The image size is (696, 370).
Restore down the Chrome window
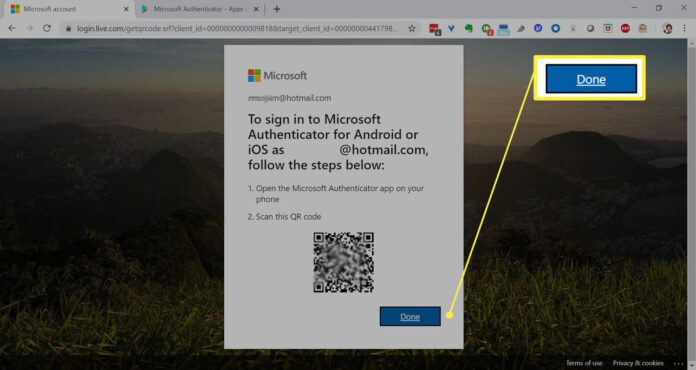[x=659, y=8]
